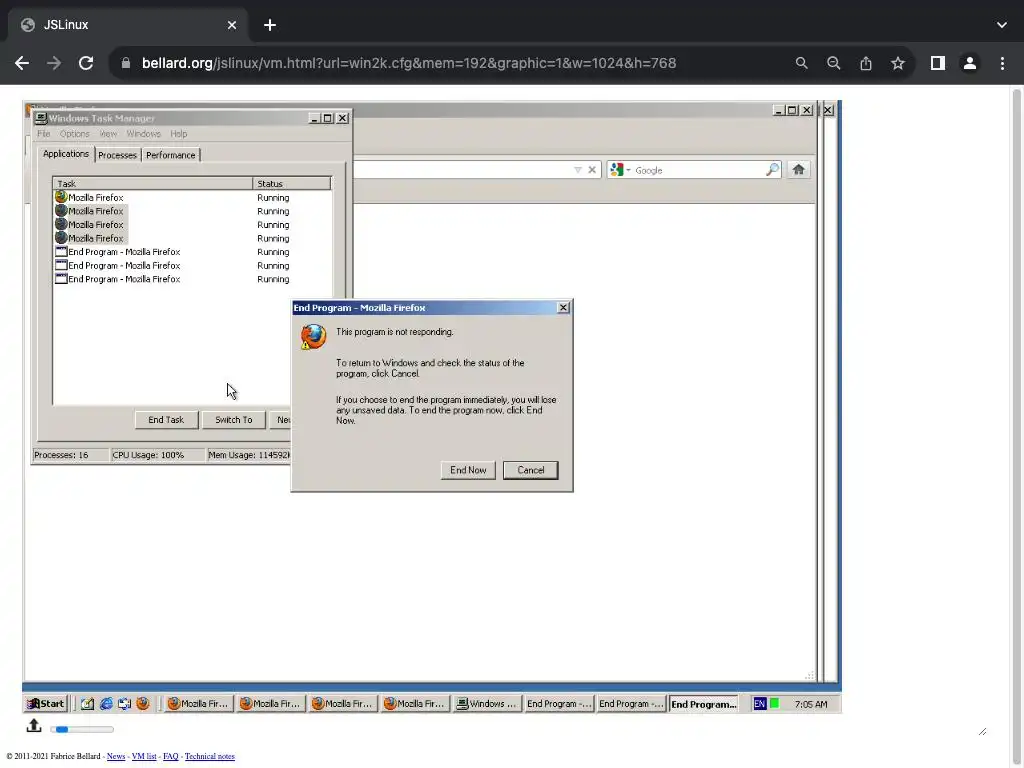Launch Outlook Express from quick launch
Screen dimensions: 1024x768
click(x=124, y=704)
